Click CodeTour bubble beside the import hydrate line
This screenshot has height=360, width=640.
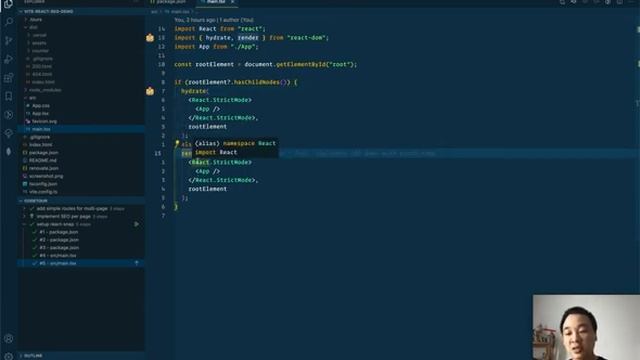150,38
